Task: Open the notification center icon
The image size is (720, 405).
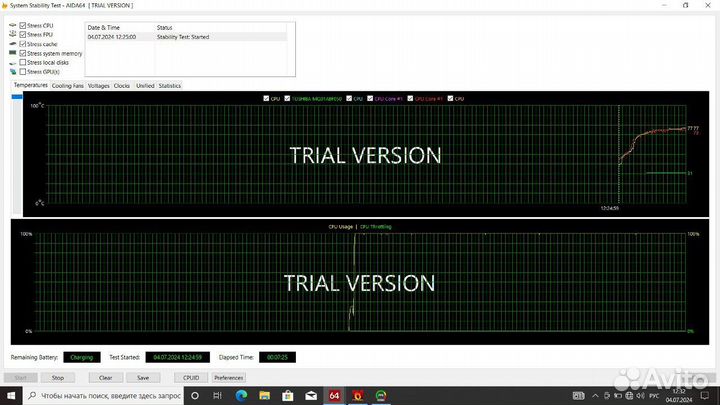Action: [x=705, y=395]
